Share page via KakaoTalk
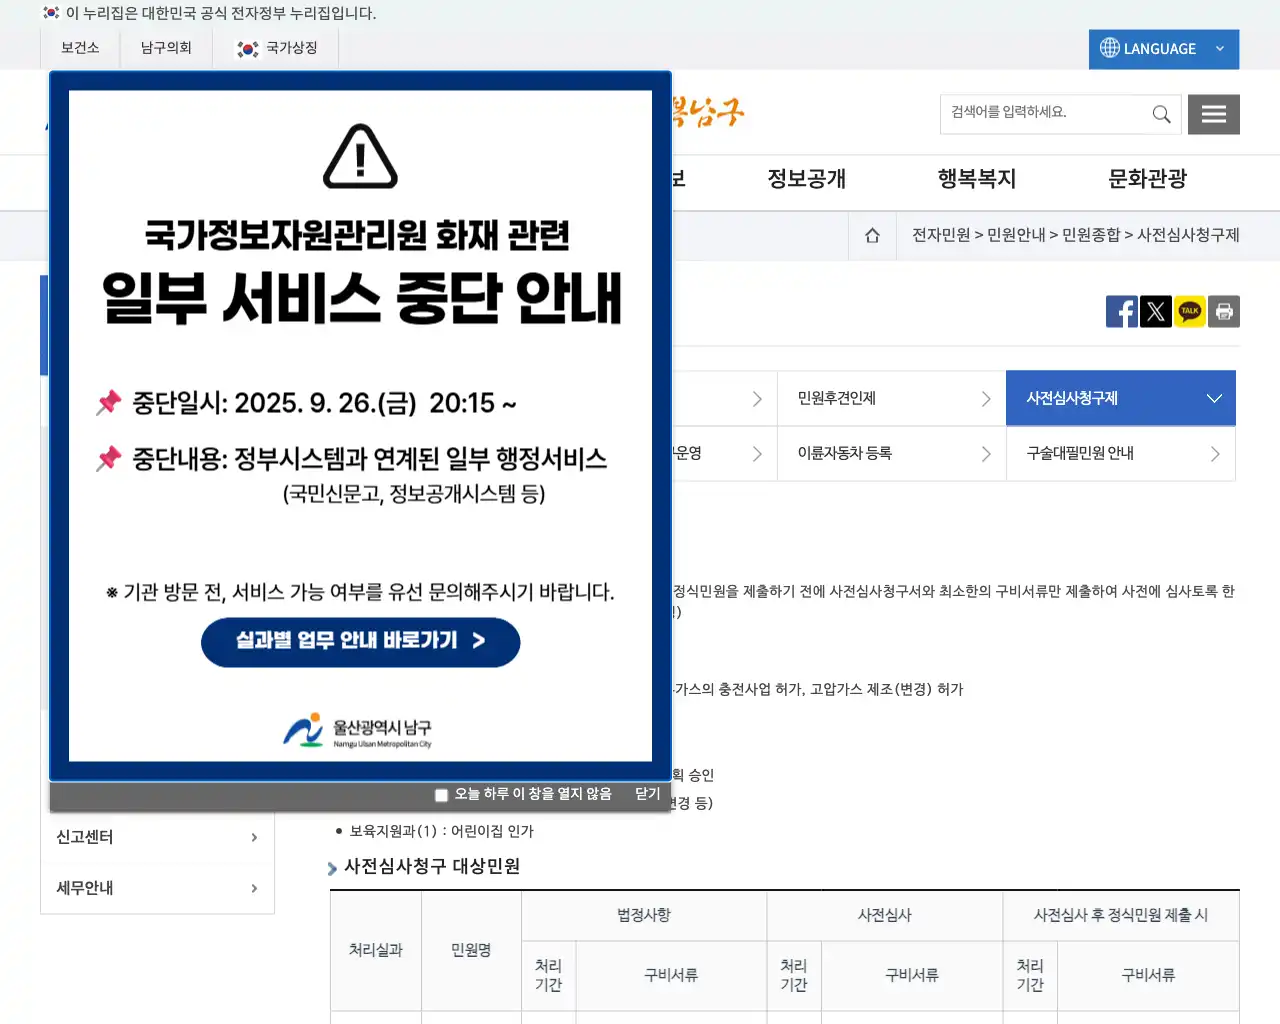 [1190, 312]
